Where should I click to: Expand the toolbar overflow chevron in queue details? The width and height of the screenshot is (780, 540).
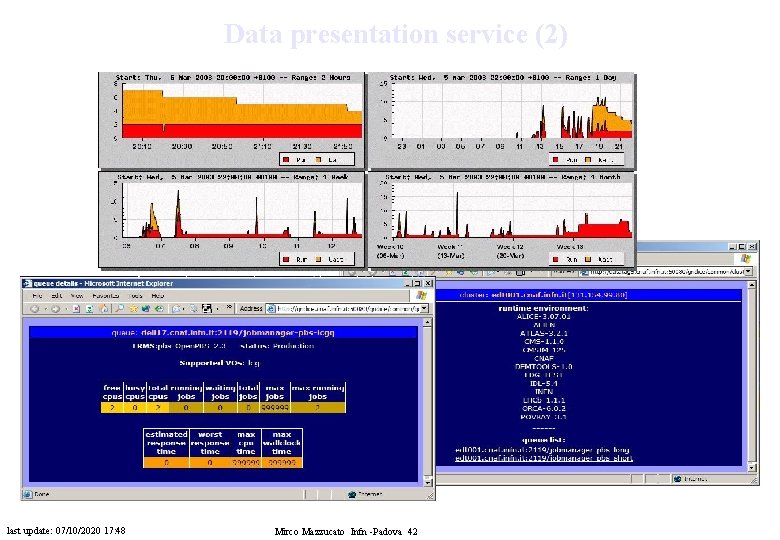click(229, 307)
